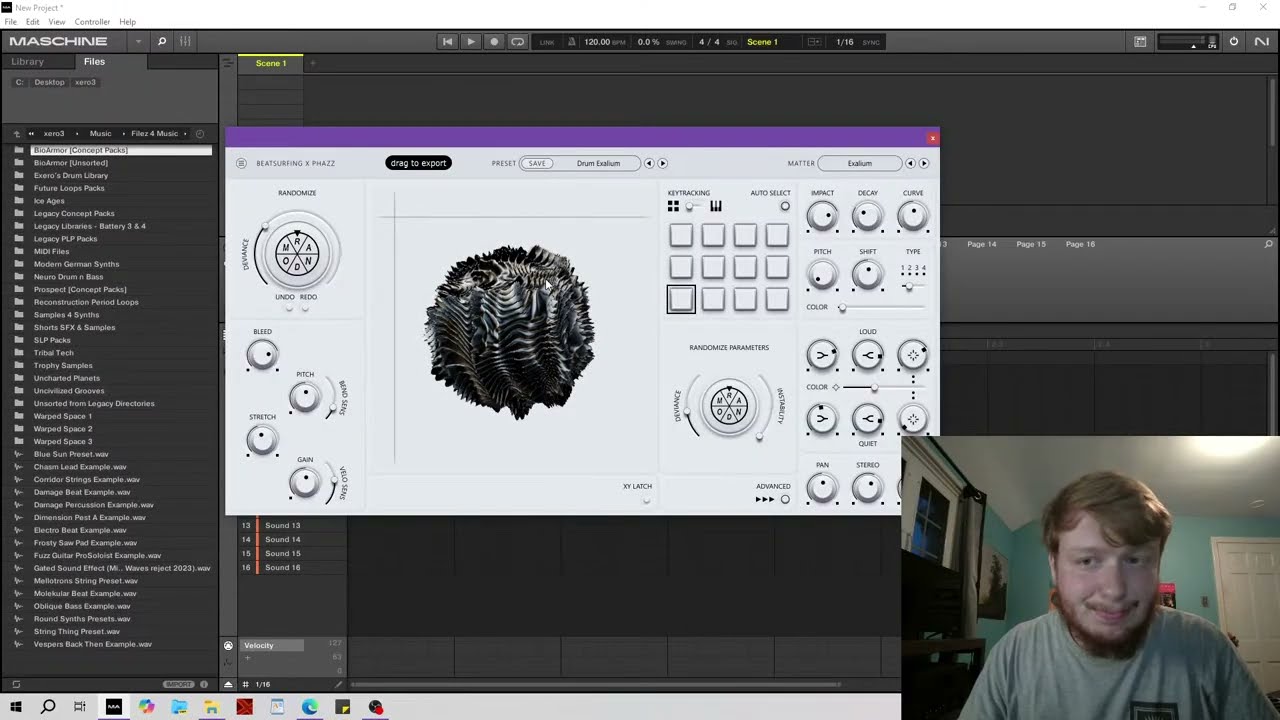Click the RANDOMIZE PARAMETERS wheel
Screen dimensions: 1280x720
(729, 406)
